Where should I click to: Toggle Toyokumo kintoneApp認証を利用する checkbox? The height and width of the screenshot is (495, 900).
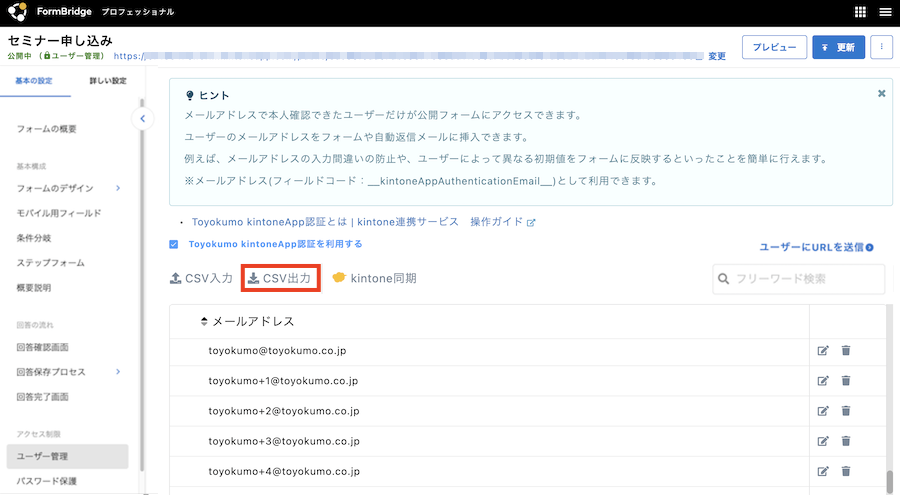[174, 244]
